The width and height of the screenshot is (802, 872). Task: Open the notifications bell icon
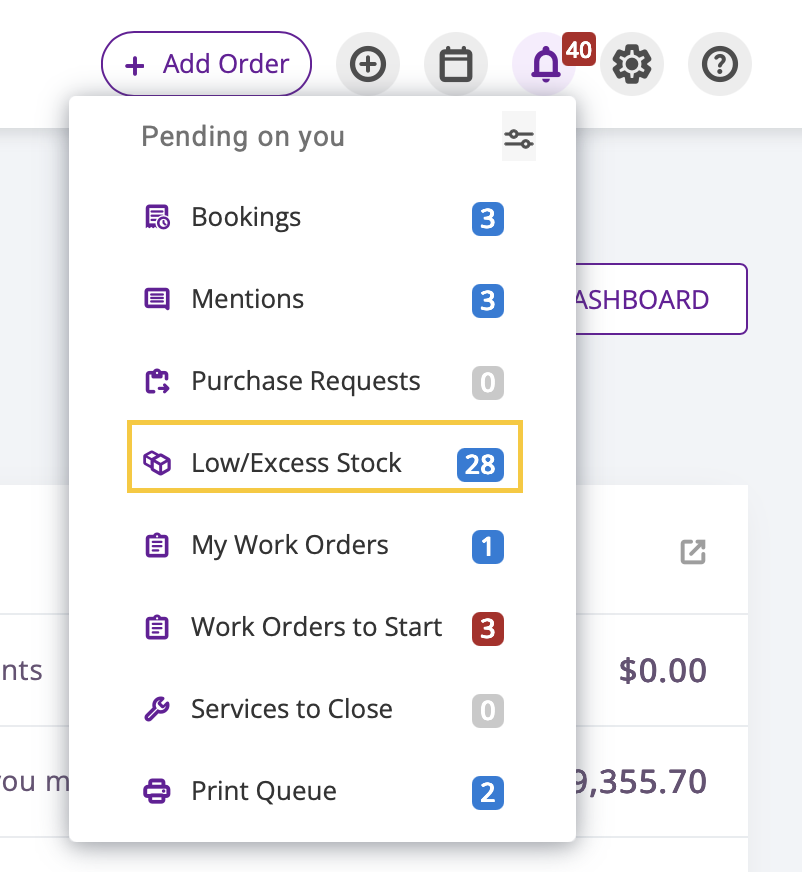(544, 64)
